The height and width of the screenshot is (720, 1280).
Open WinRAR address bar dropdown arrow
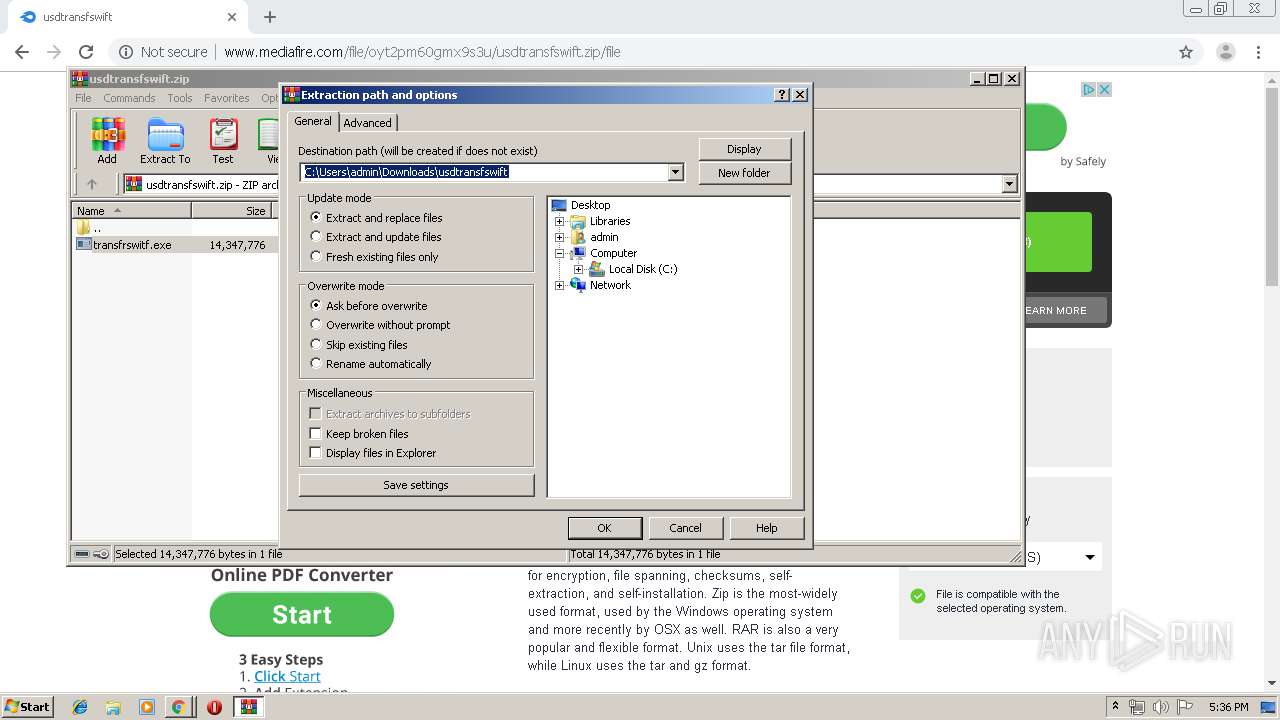[1009, 184]
